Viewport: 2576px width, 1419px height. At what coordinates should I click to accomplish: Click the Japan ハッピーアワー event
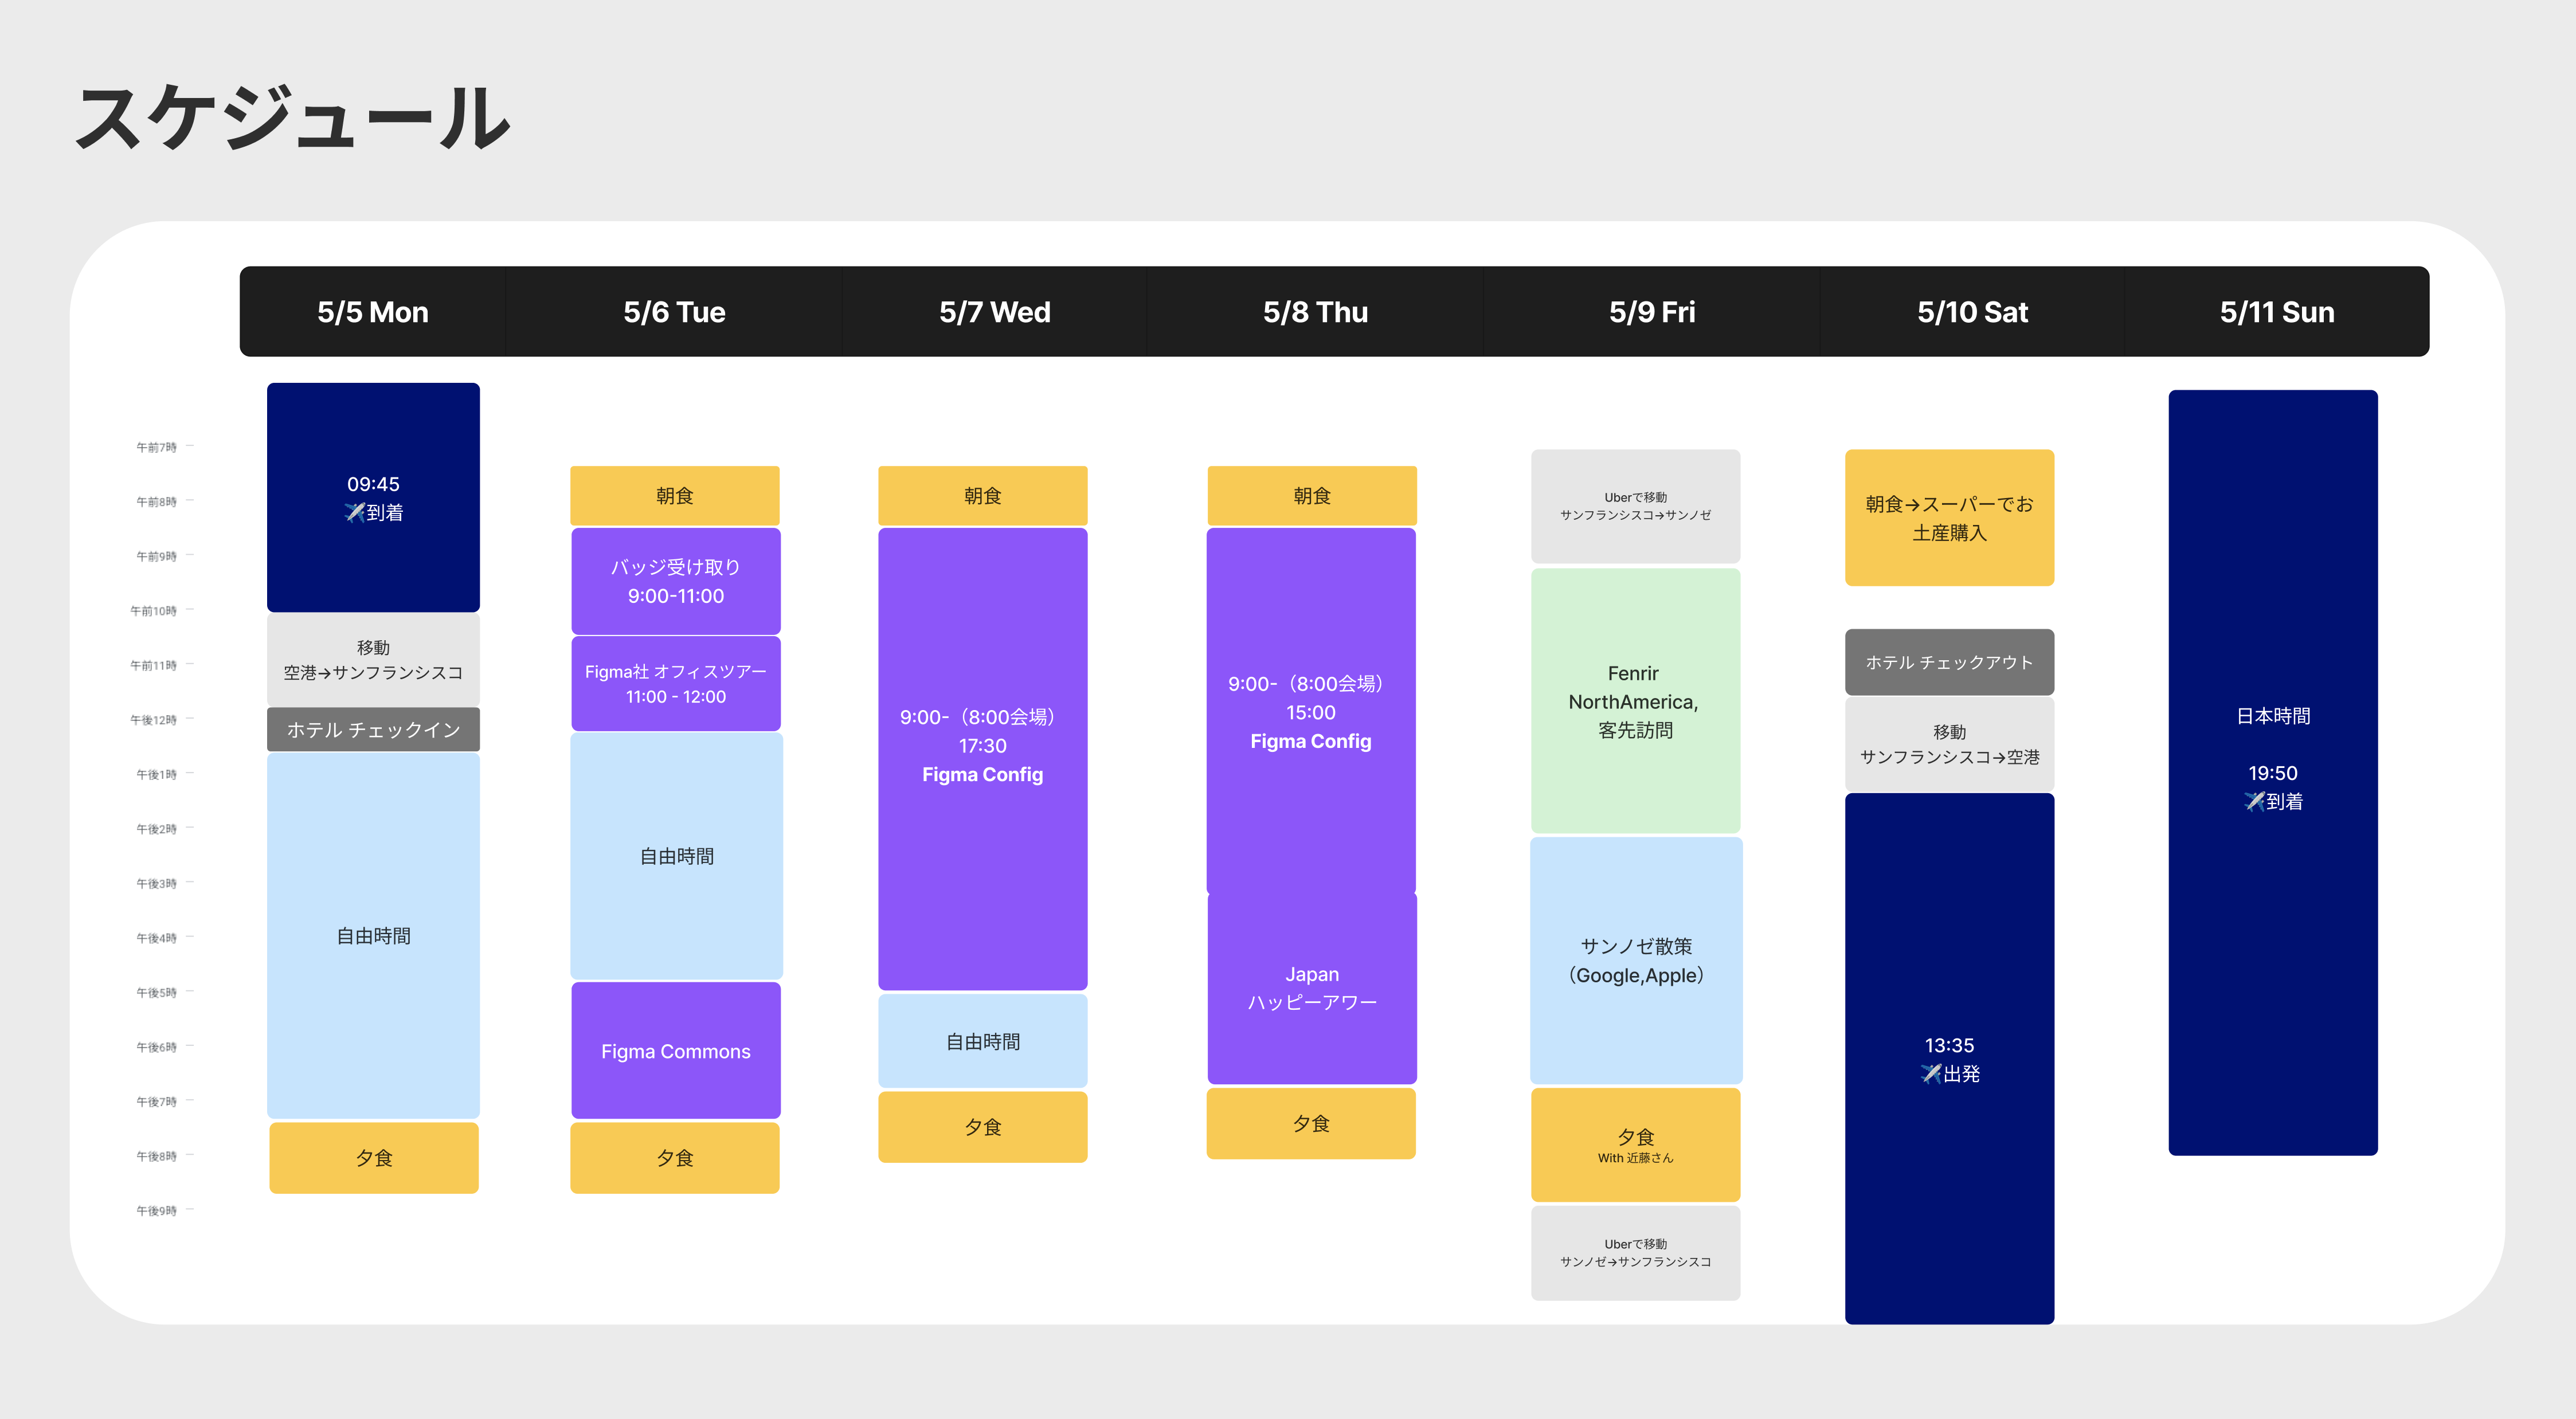click(x=1312, y=988)
